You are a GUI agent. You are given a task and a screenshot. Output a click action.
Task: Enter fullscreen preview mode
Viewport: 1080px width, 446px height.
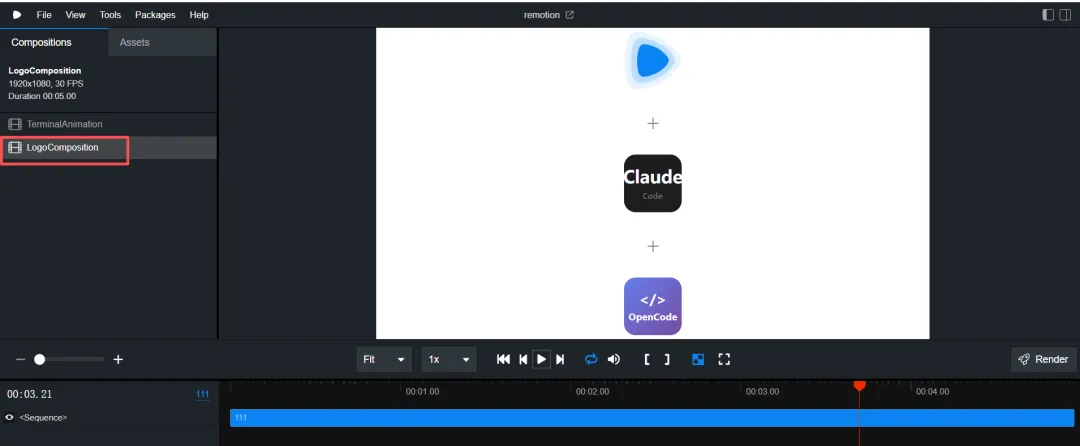(x=724, y=359)
